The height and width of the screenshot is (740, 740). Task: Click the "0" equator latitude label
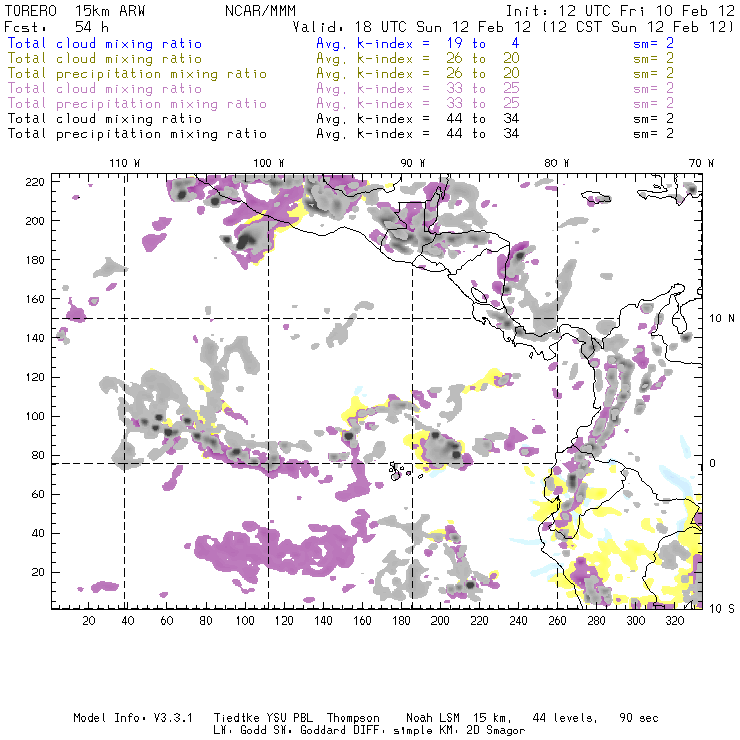pos(713,463)
